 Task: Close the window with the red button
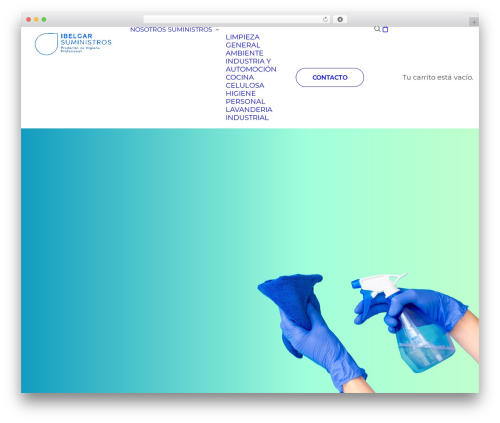point(29,19)
